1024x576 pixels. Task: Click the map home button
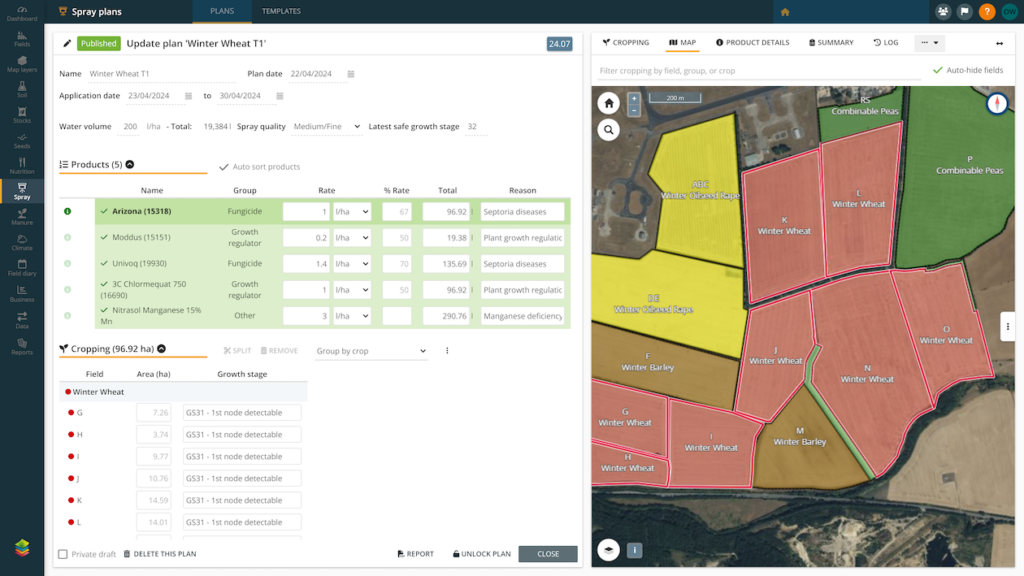pyautogui.click(x=608, y=103)
